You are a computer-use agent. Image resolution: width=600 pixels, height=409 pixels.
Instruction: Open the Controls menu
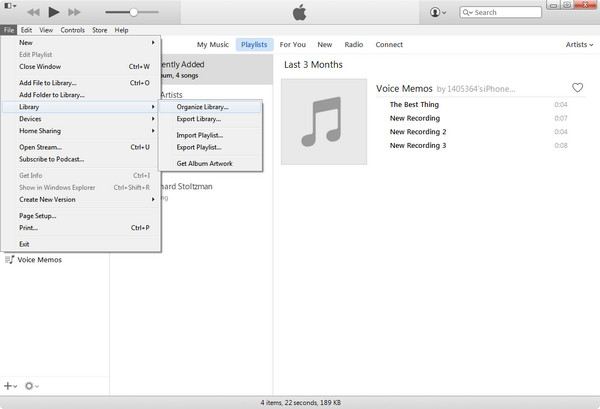coord(72,30)
